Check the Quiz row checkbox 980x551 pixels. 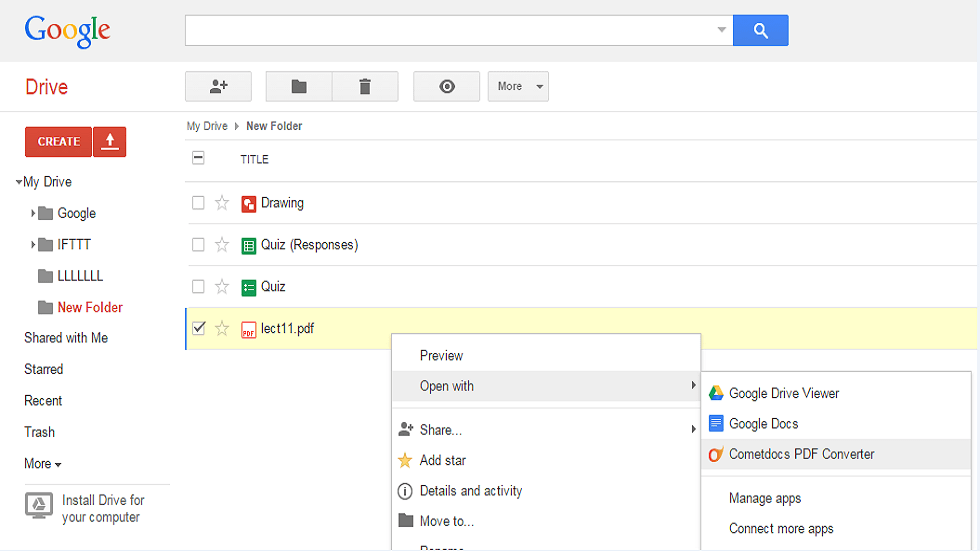198,287
